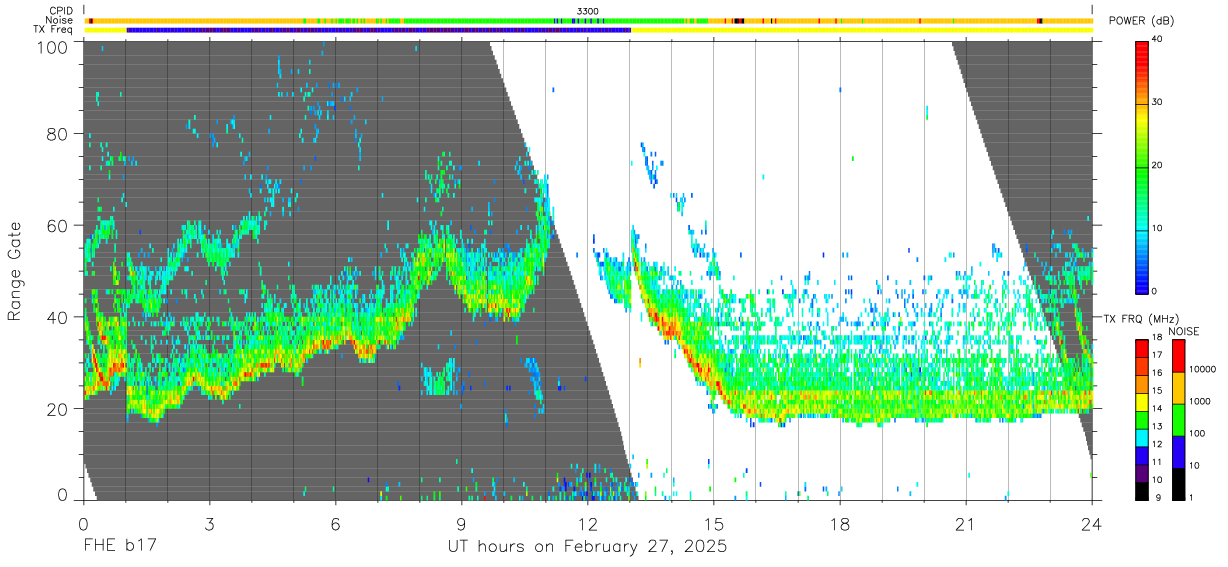
Task: Click the FHE b17 radar label
Action: [x=120, y=547]
